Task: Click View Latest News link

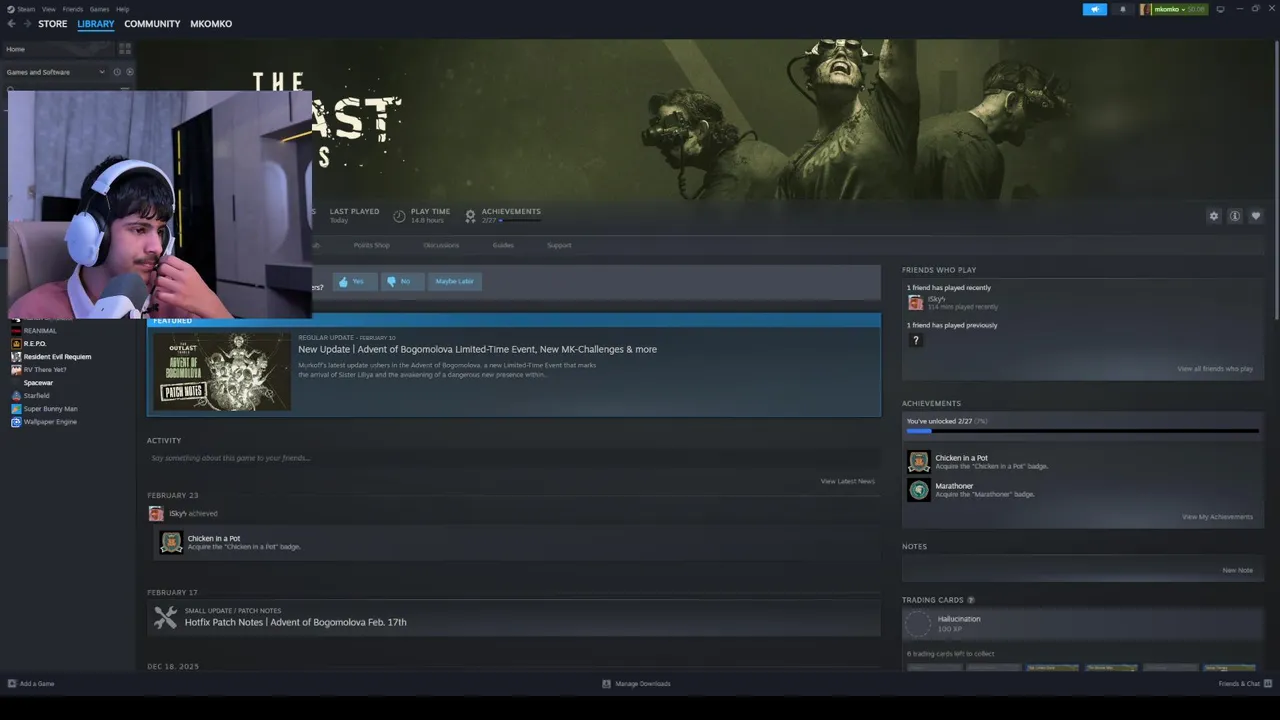Action: click(848, 482)
